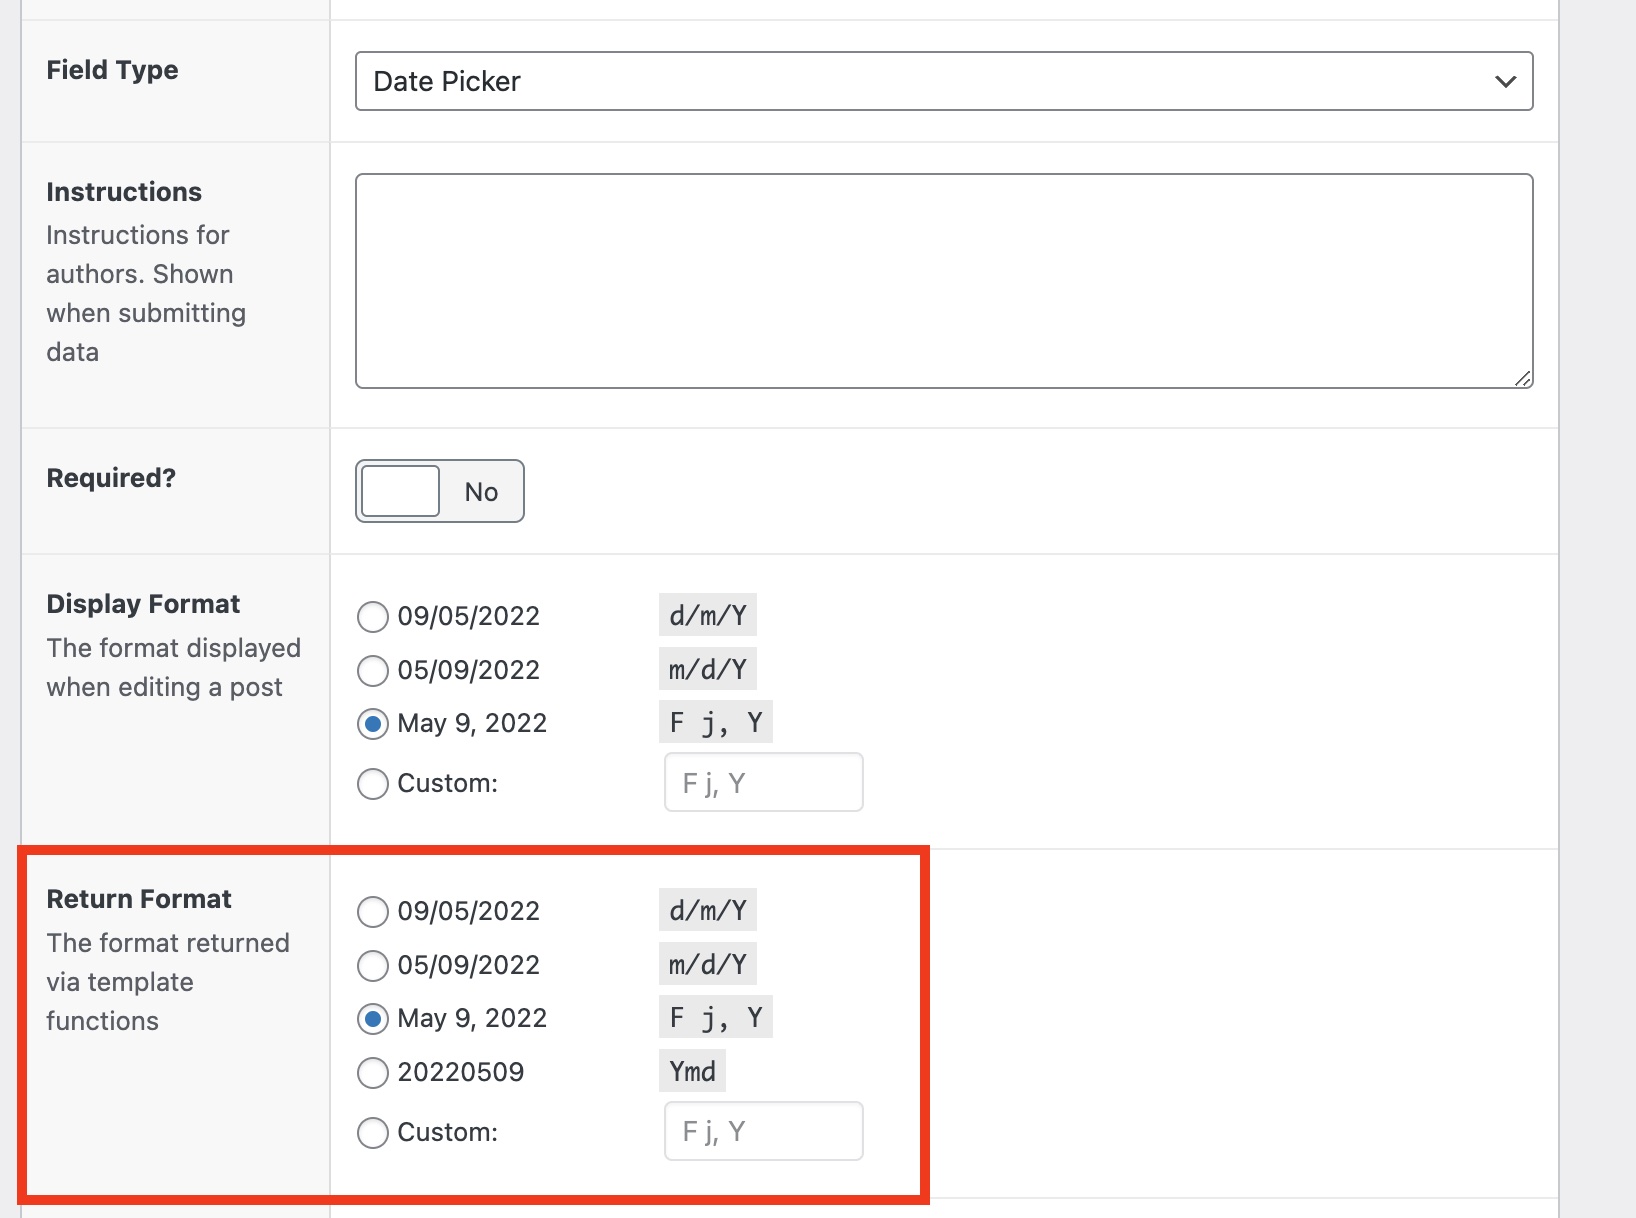Click the Instructions heading label
The image size is (1636, 1218).
tap(124, 192)
